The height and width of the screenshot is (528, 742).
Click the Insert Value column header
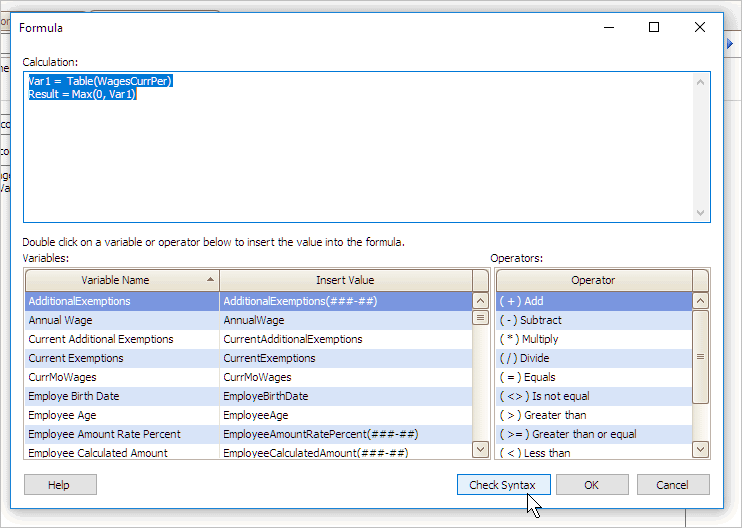point(345,280)
